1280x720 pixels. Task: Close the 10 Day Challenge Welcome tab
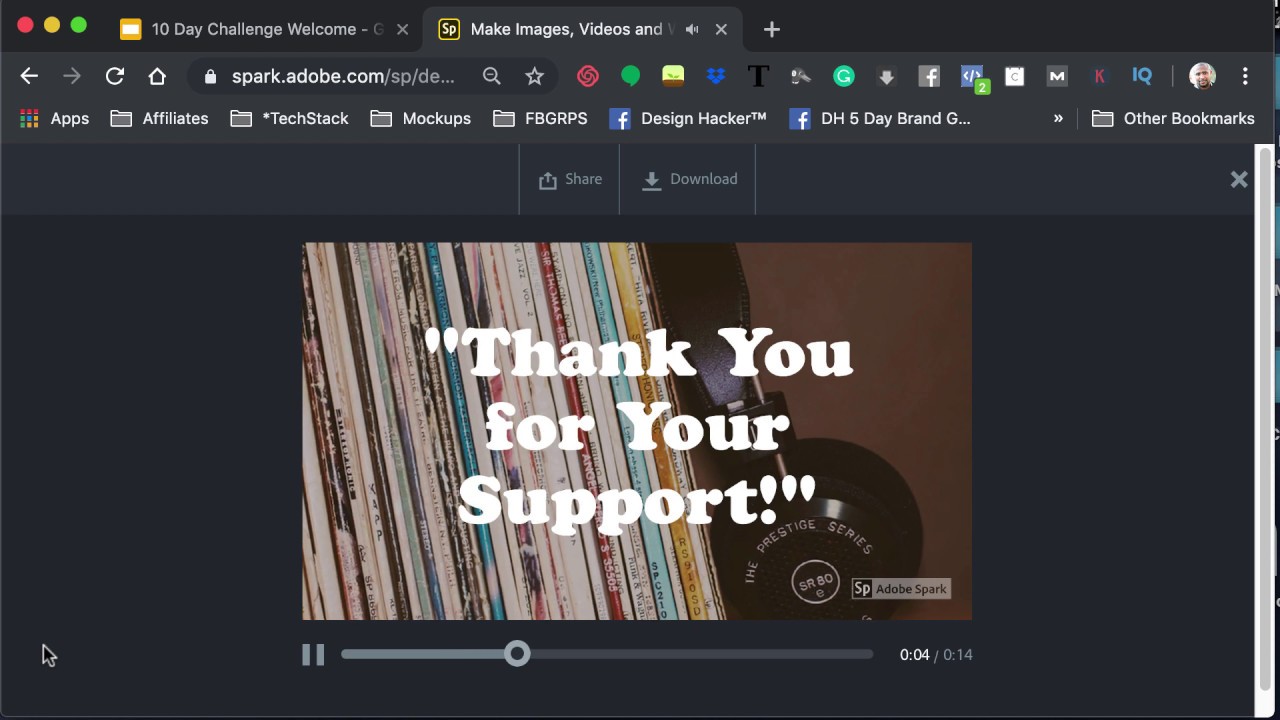click(402, 29)
